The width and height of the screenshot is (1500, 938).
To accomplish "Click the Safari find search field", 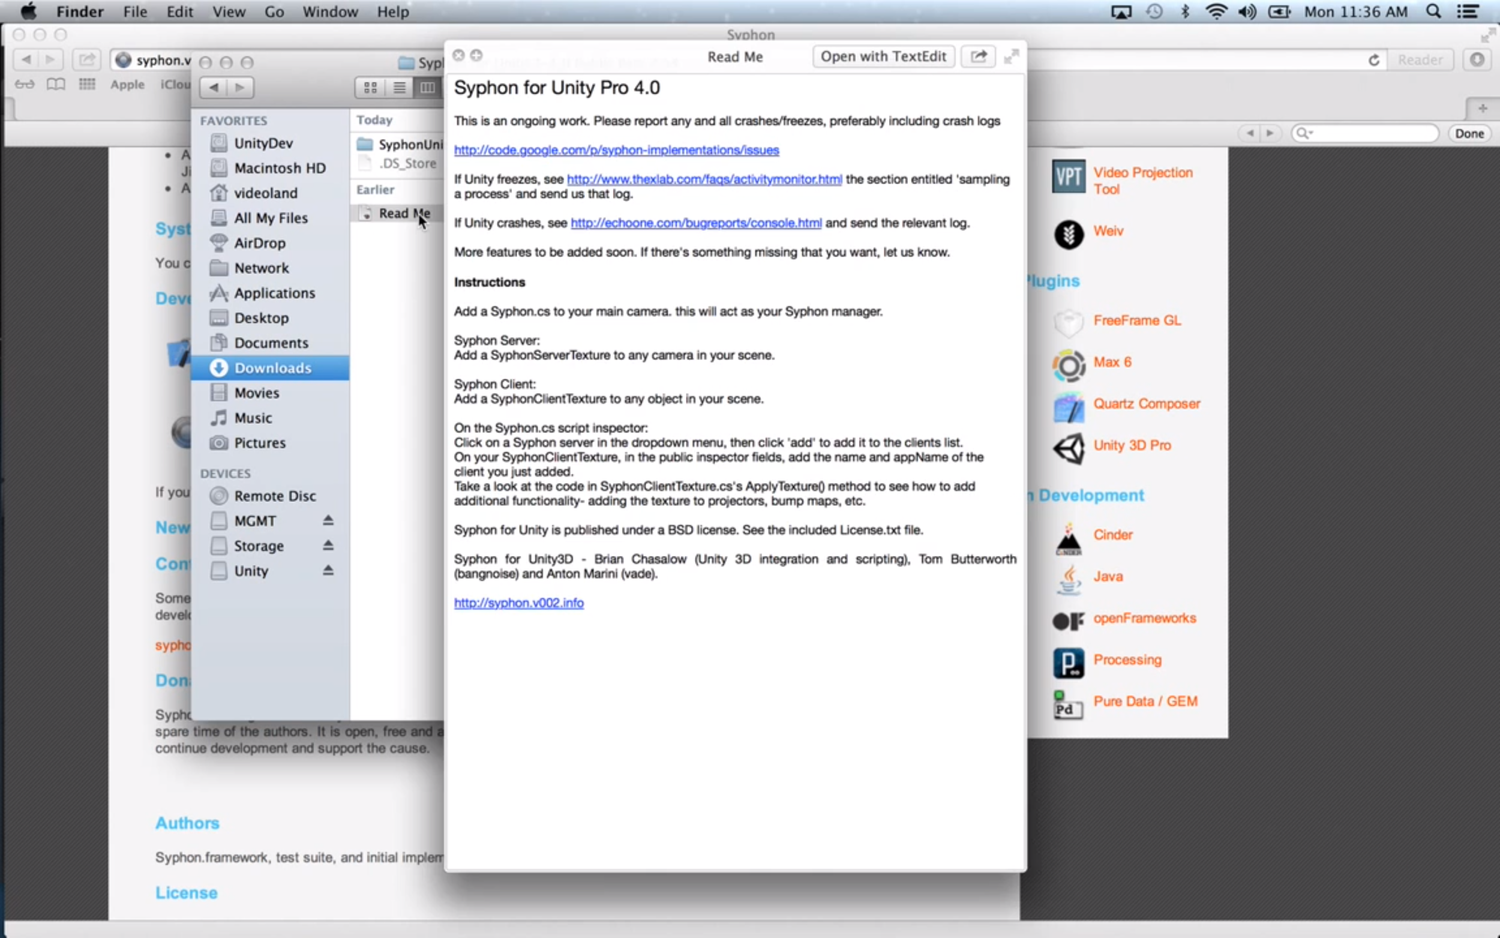I will (1365, 133).
